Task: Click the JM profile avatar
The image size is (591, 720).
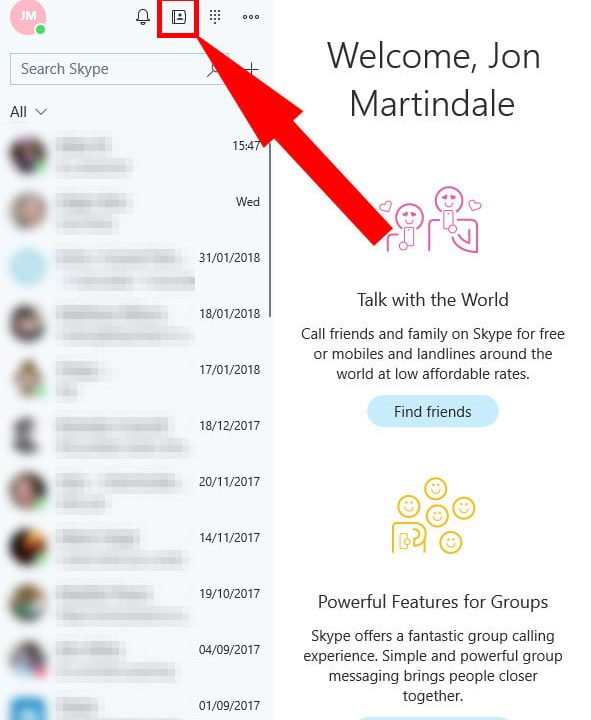Action: 28,17
